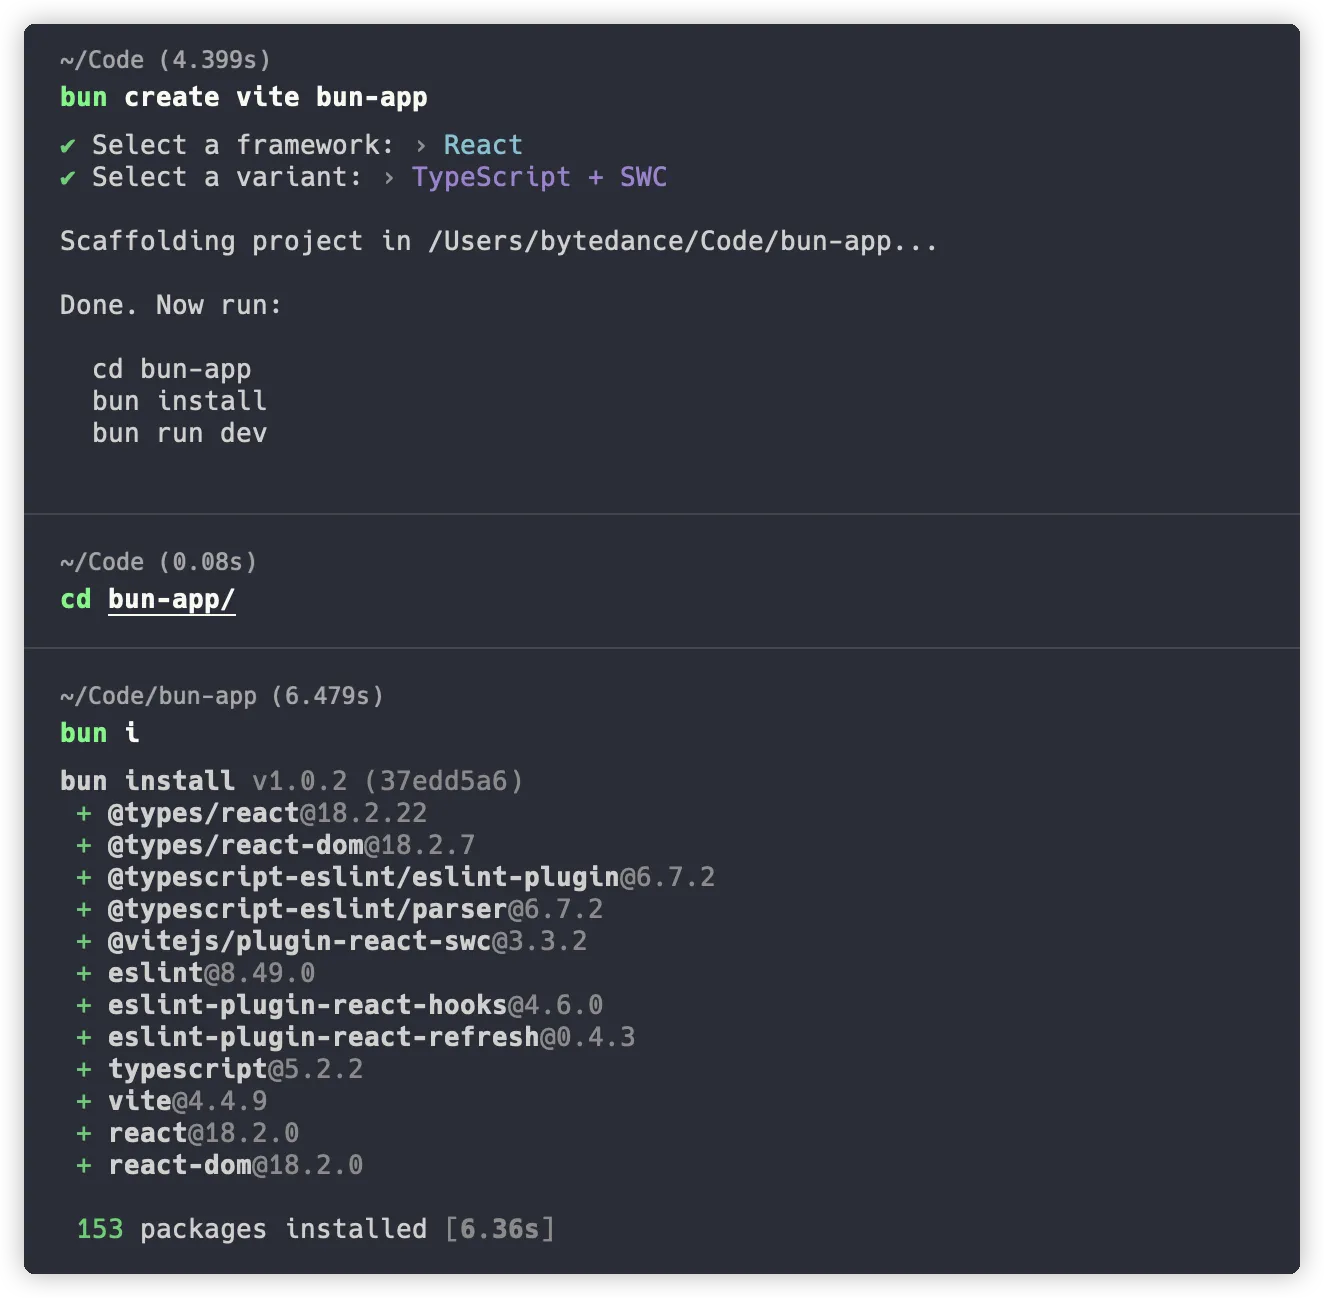Click the plus sign before eslint@8.49.0
Screen dimensions: 1324x1298
[x=84, y=973]
